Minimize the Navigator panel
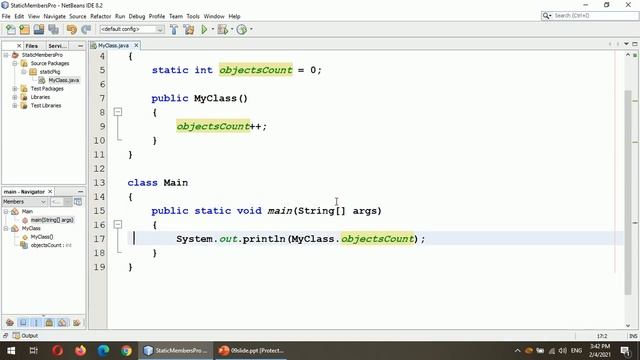 click(80, 191)
